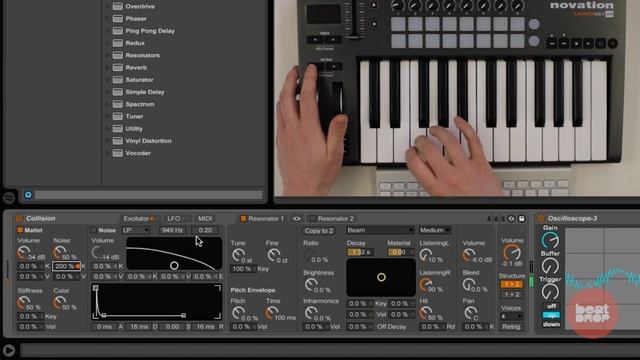Switch to the Resonator 1 tab
640x360 pixels.
pos(266,219)
